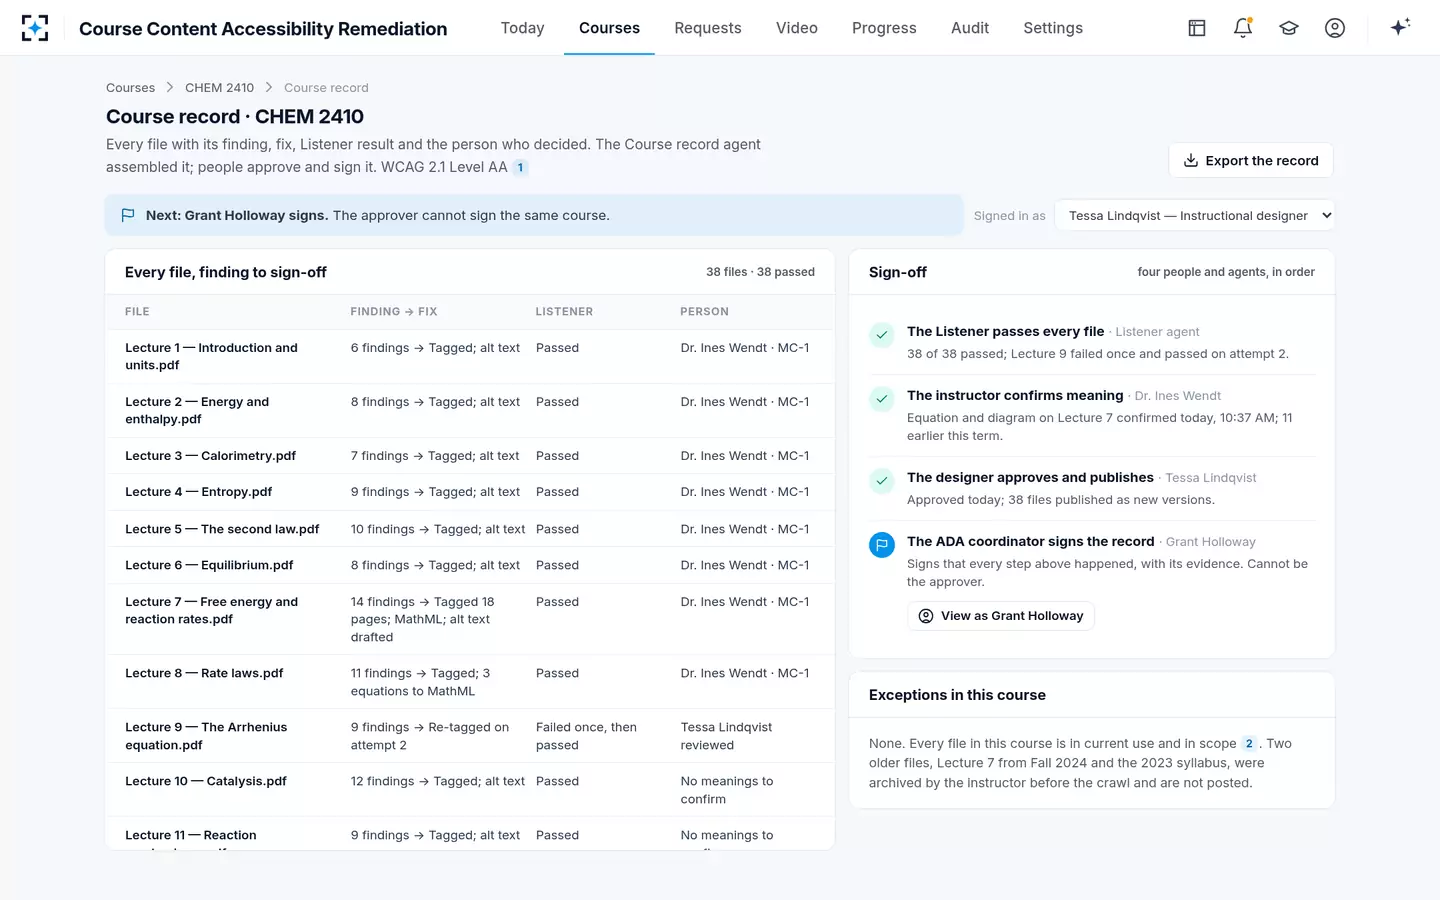Click the graduation cap icon
This screenshot has height=900, width=1440.
(x=1289, y=28)
